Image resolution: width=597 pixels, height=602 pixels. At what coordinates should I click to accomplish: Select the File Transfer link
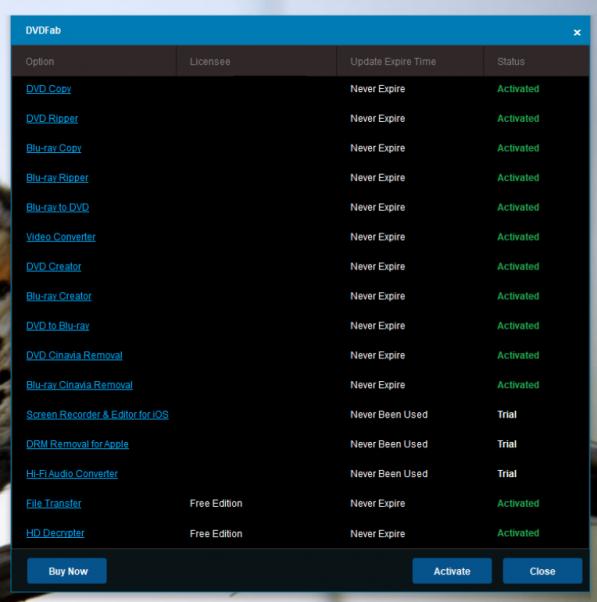pos(53,503)
